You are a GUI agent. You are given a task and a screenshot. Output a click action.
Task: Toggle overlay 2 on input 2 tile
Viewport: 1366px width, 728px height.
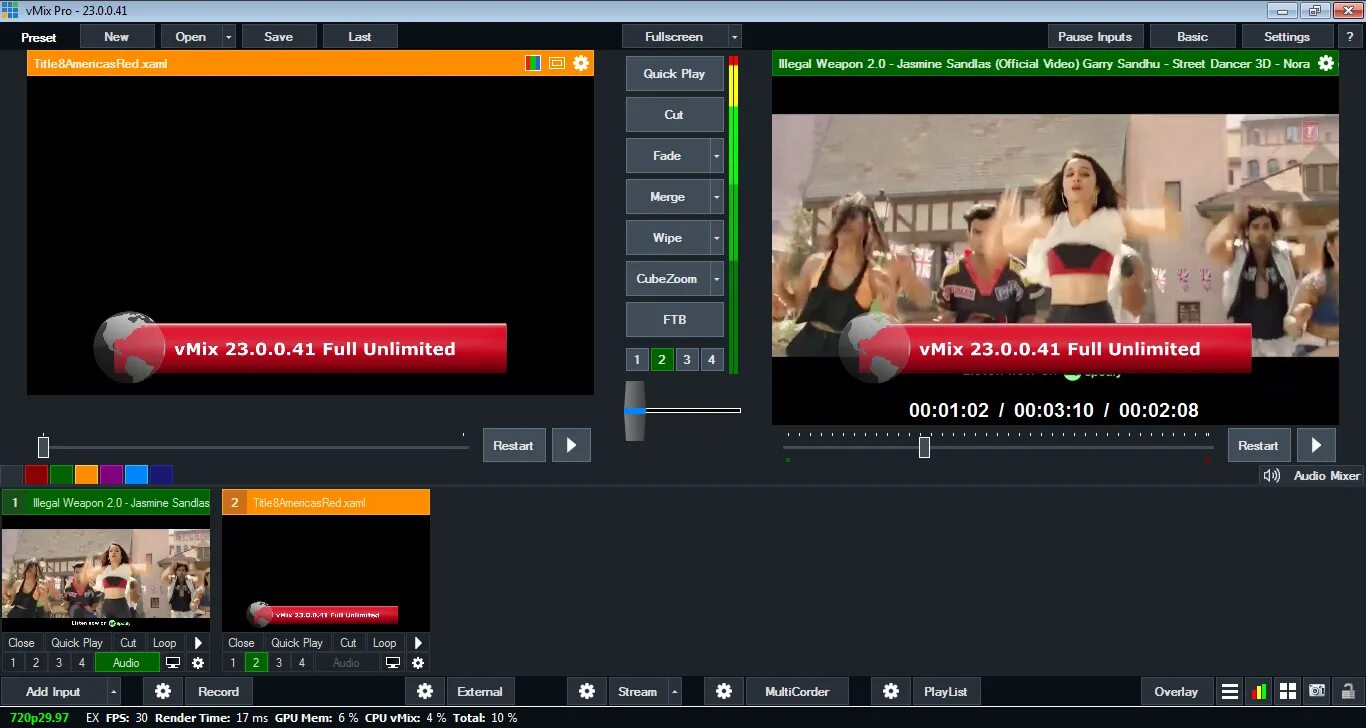pos(256,662)
